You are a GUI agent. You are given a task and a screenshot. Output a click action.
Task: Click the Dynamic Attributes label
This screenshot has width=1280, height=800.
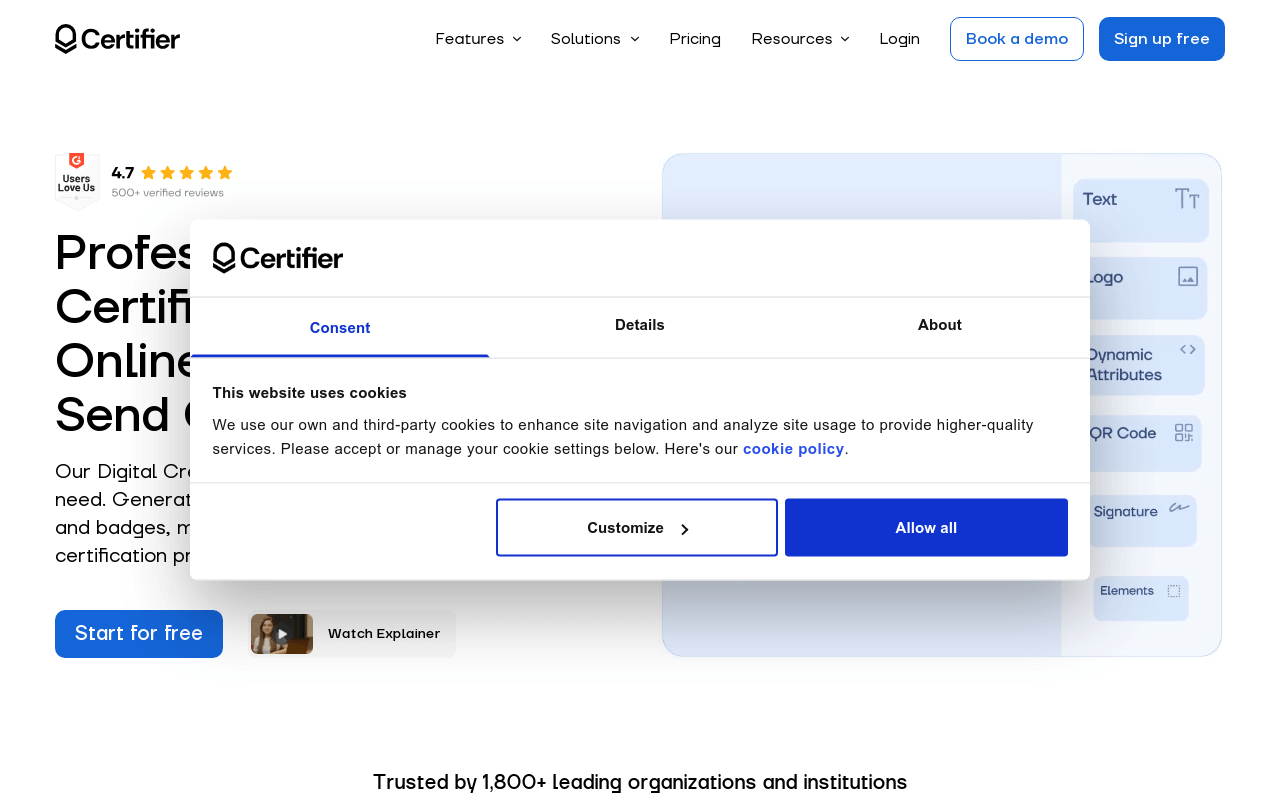coord(1124,365)
